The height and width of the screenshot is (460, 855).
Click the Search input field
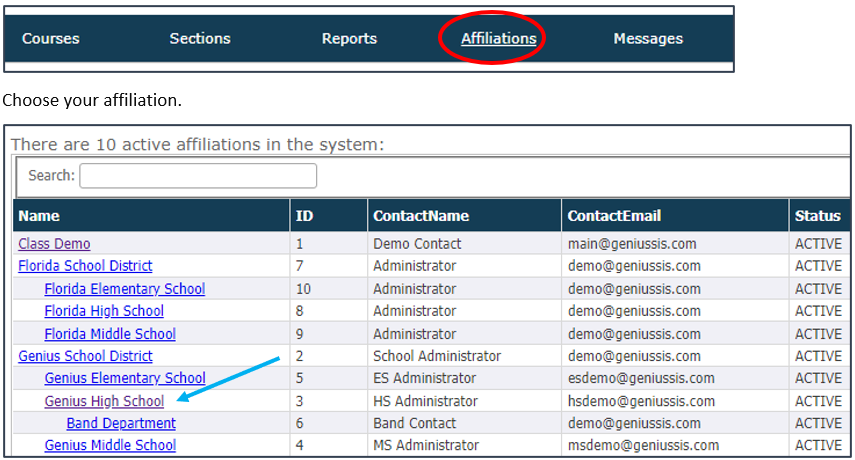(x=198, y=175)
